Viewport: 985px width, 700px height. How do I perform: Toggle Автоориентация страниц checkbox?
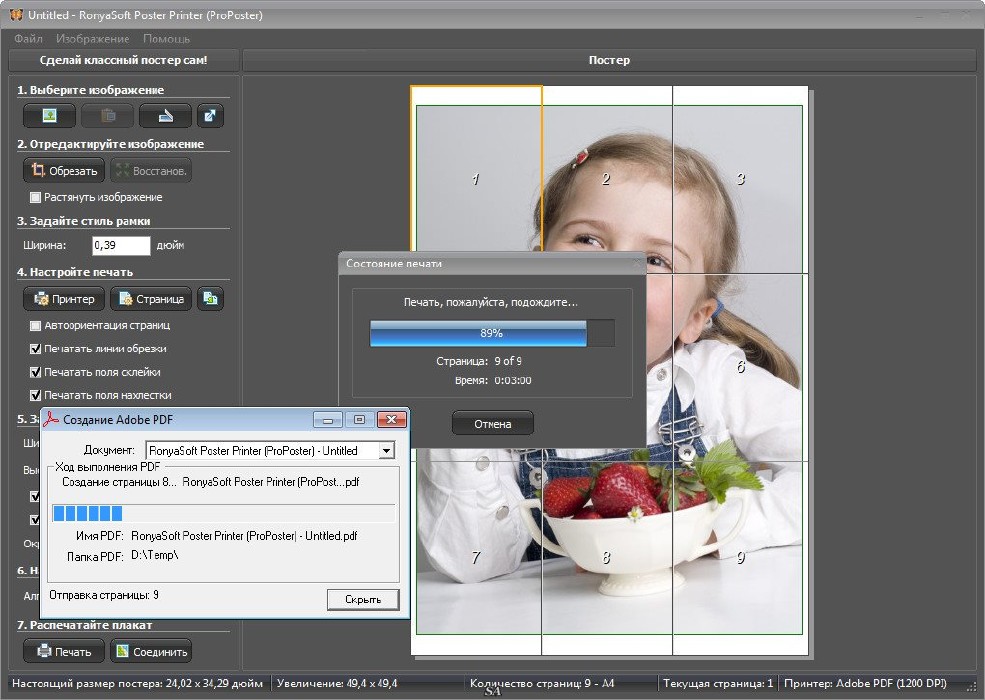pyautogui.click(x=36, y=325)
